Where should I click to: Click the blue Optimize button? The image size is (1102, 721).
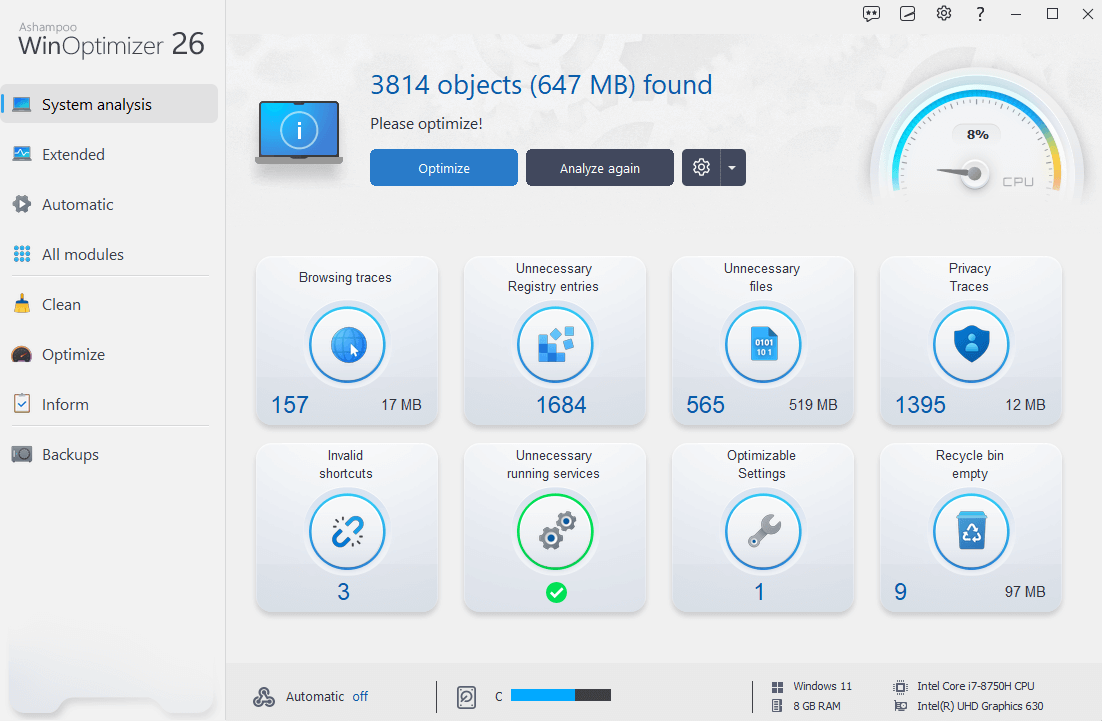click(x=443, y=167)
